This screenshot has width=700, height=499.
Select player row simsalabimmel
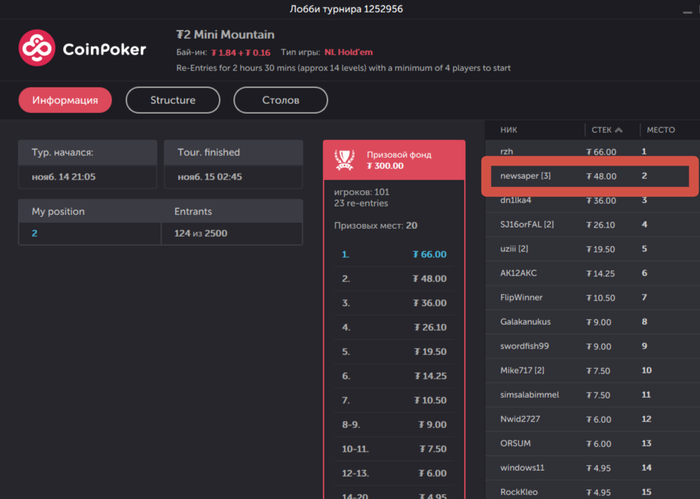tap(592, 395)
